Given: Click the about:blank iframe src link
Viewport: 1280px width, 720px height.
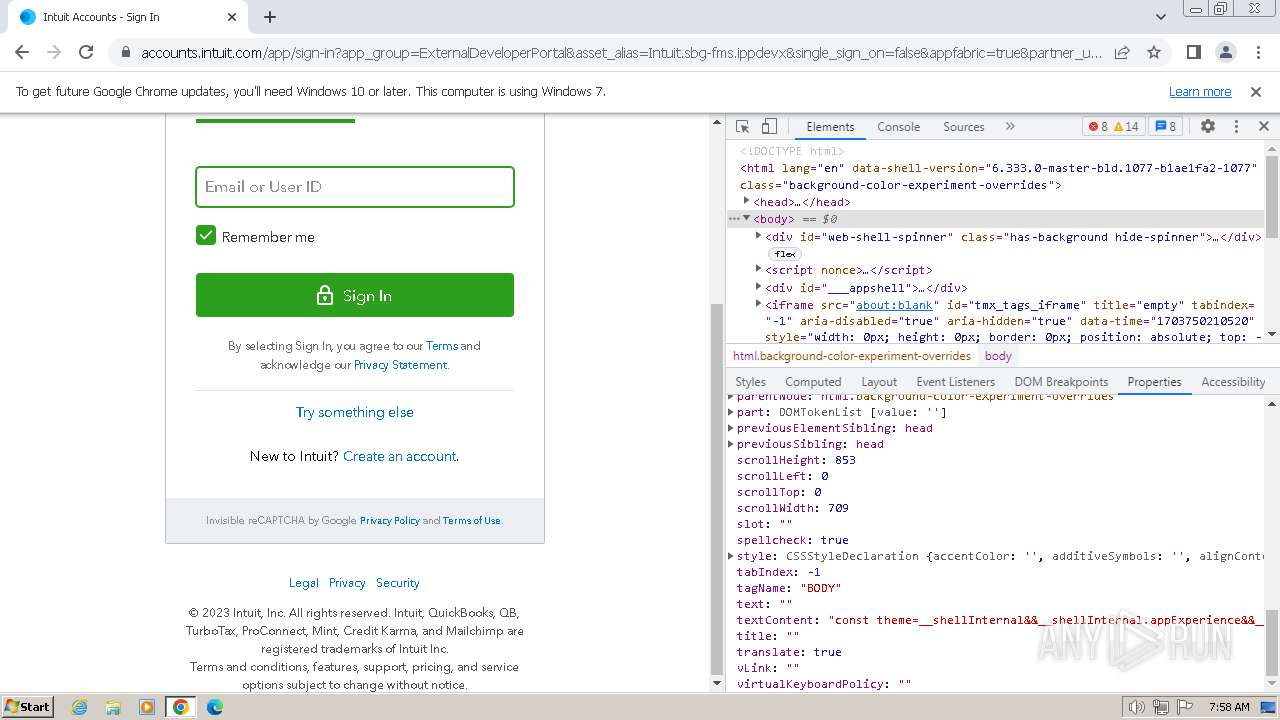Looking at the screenshot, I should tap(894, 305).
